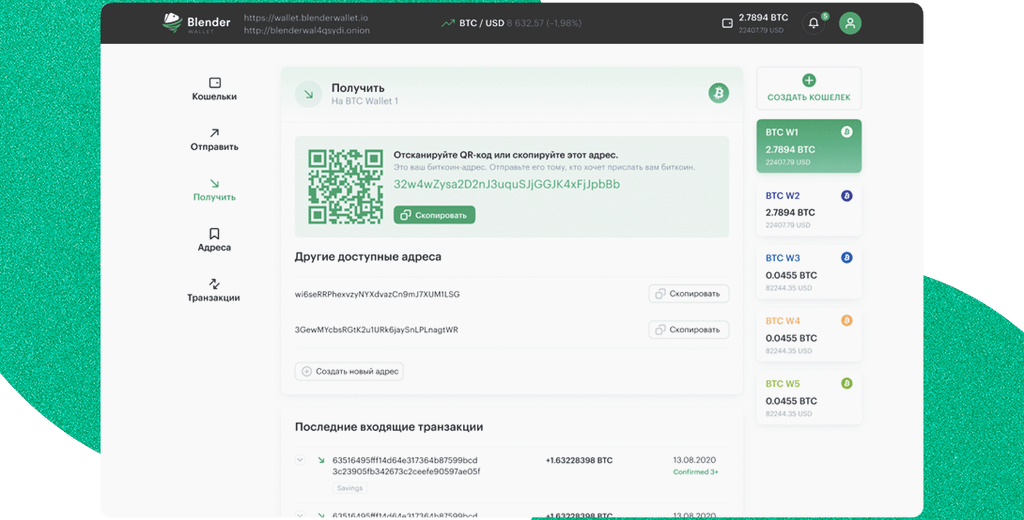This screenshot has height=520, width=1024.
Task: Select the BTC W2 wallet card
Action: click(x=808, y=209)
